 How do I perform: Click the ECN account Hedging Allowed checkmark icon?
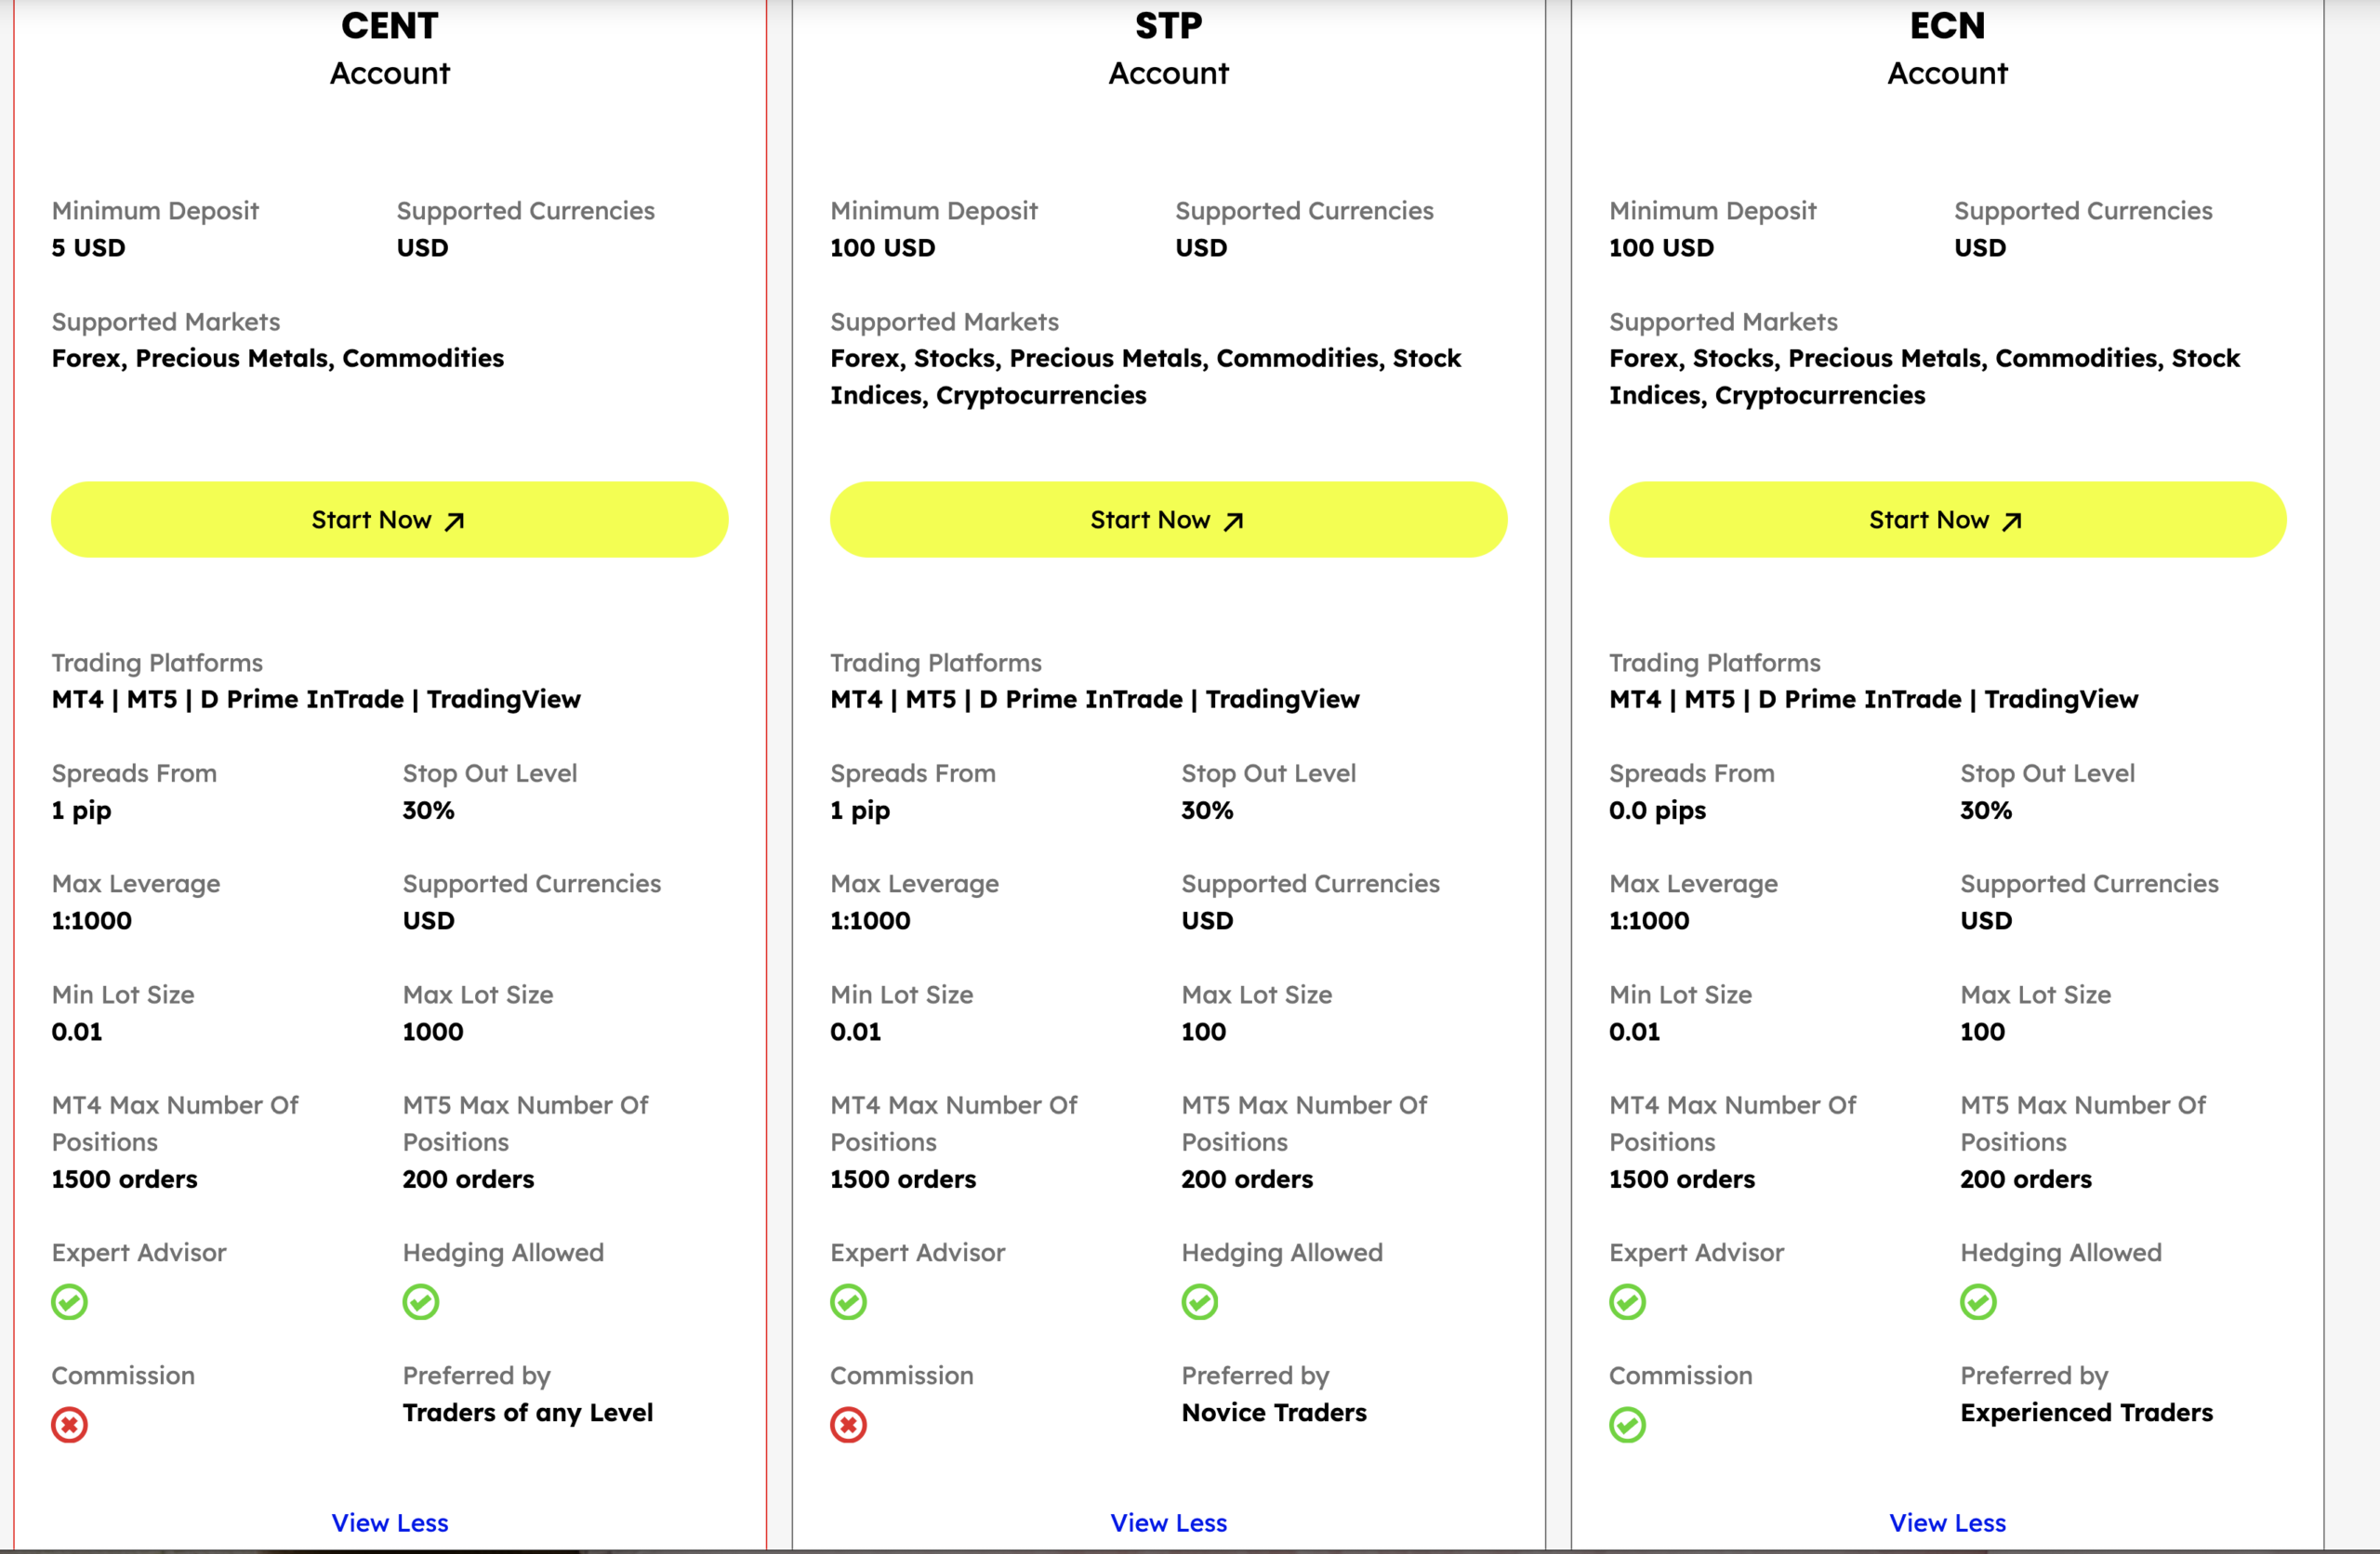tap(1978, 1302)
